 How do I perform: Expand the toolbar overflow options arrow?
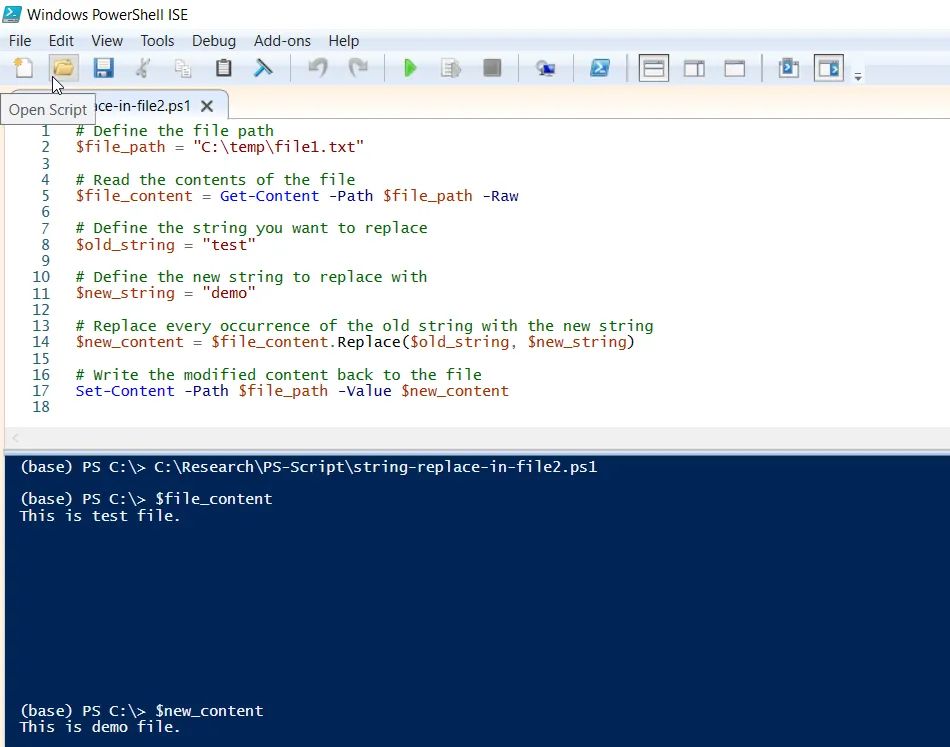tap(858, 76)
